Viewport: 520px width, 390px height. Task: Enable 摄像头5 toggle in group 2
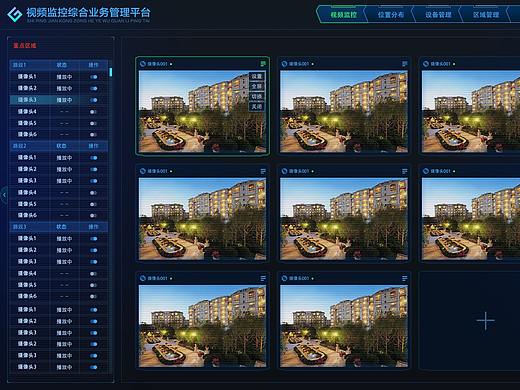tap(93, 204)
